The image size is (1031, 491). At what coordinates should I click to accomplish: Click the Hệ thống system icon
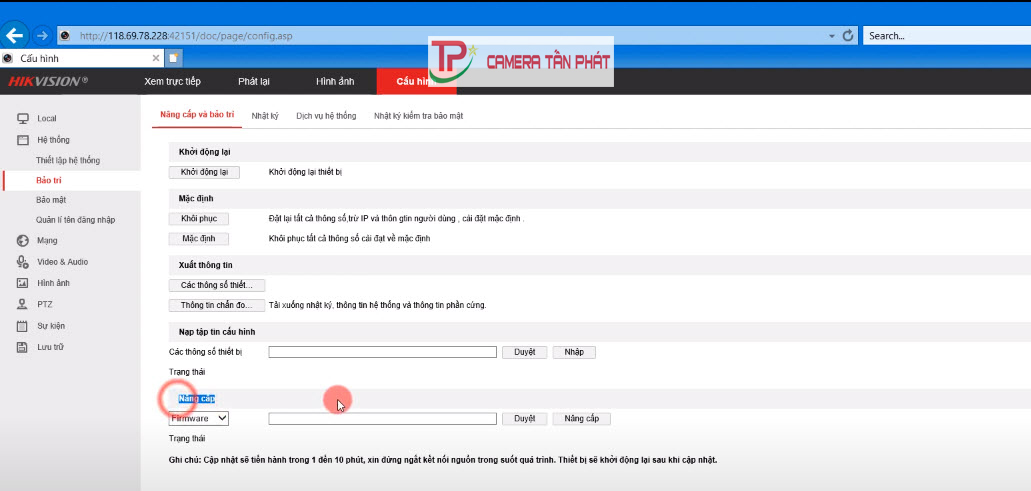click(22, 140)
